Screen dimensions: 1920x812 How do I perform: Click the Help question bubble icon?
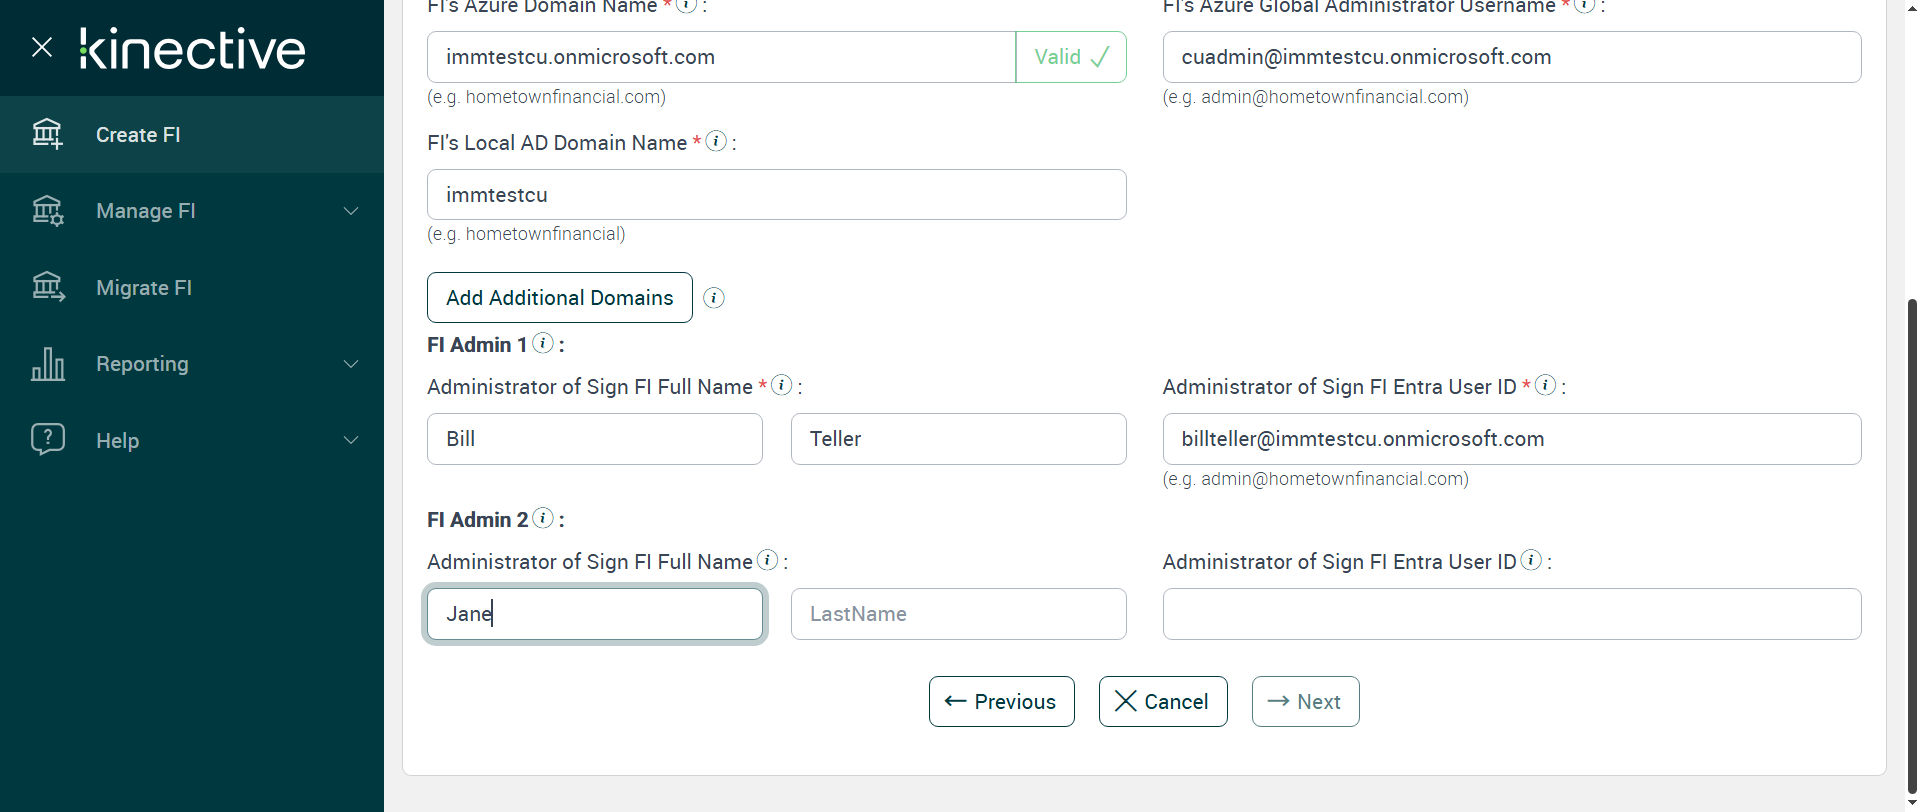coord(47,440)
